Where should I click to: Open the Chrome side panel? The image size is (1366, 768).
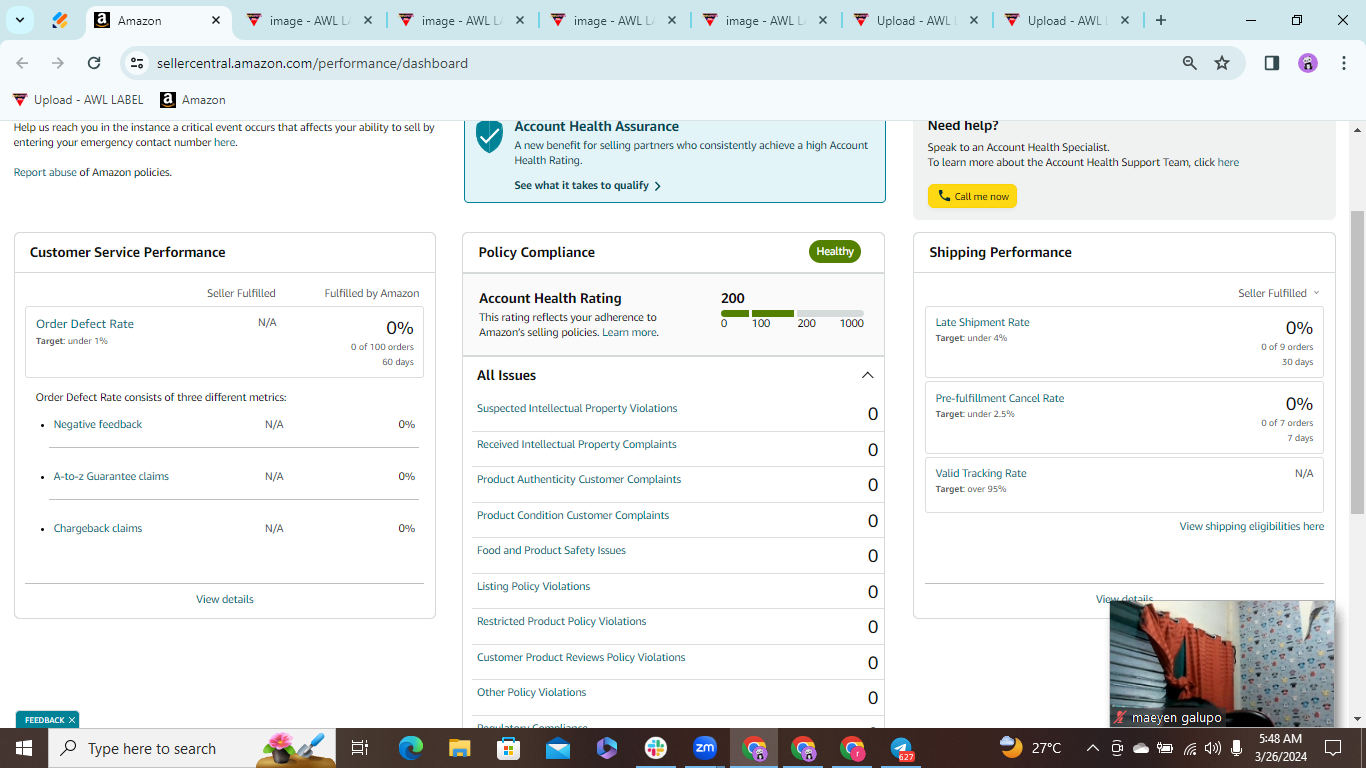(1272, 63)
